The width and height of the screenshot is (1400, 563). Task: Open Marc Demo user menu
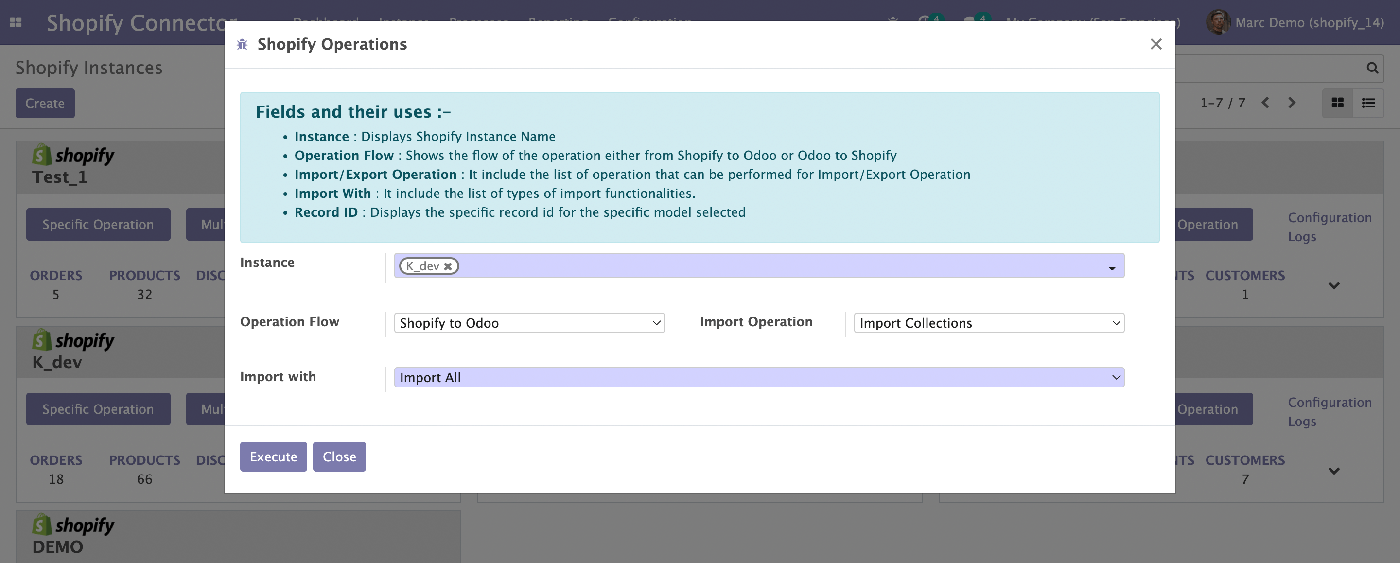coord(1294,22)
